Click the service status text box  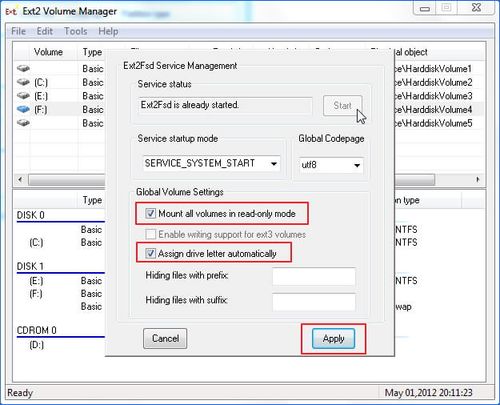[225, 106]
